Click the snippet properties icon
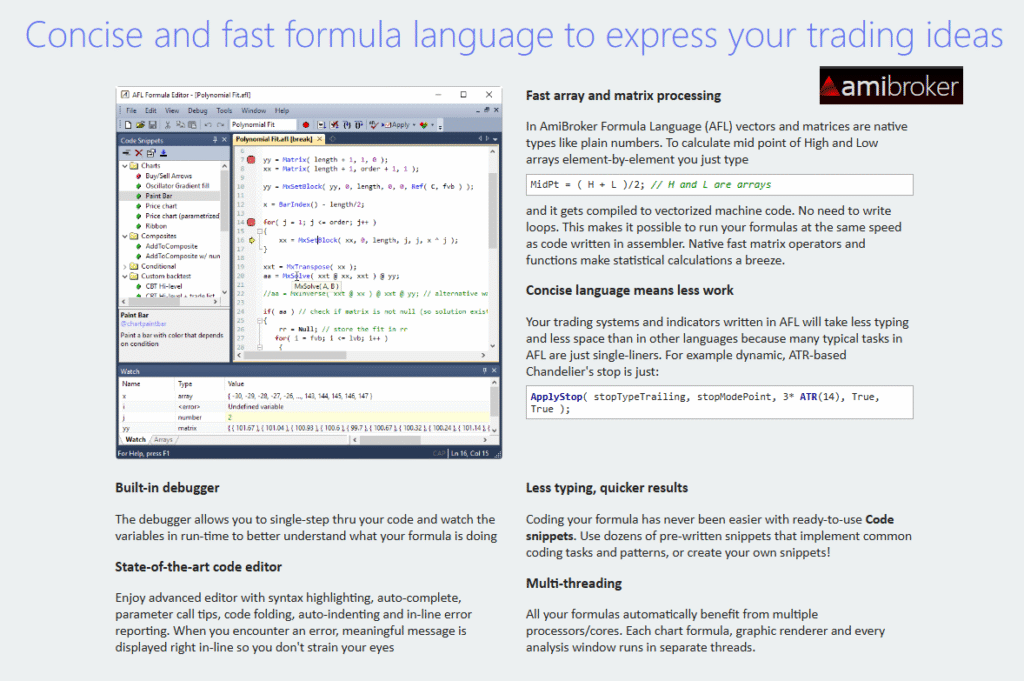 point(151,153)
